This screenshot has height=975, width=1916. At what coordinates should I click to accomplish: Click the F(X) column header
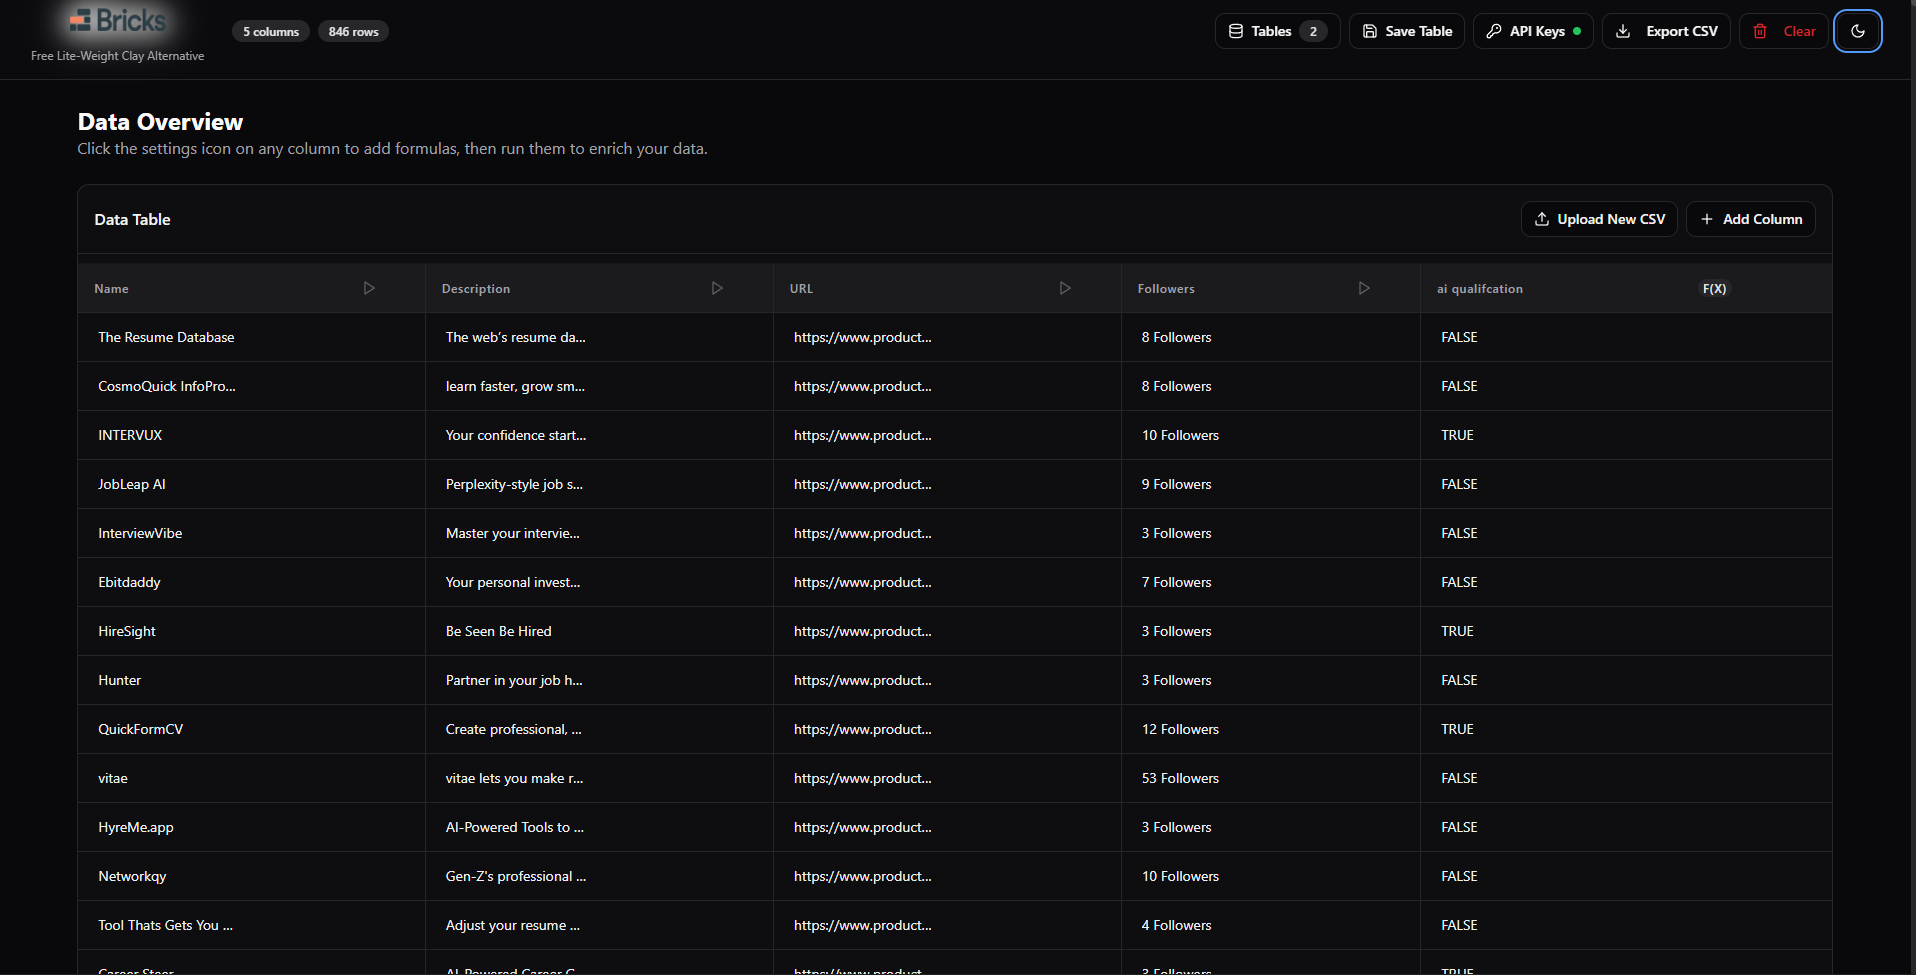coord(1714,288)
